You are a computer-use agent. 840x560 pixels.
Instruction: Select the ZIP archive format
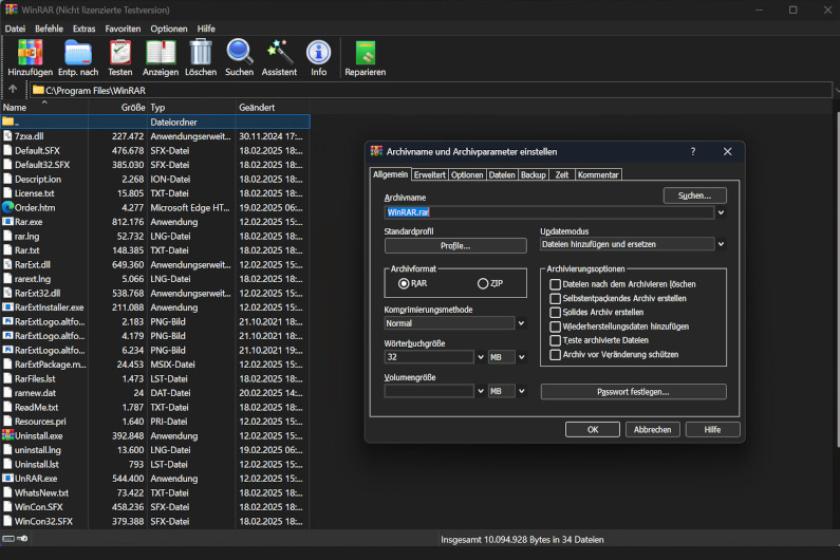(x=483, y=283)
